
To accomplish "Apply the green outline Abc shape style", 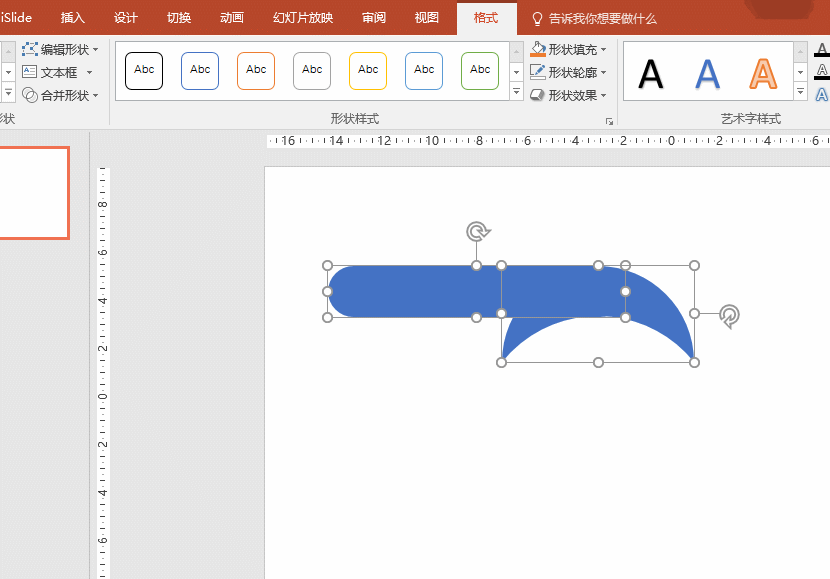I will [480, 70].
